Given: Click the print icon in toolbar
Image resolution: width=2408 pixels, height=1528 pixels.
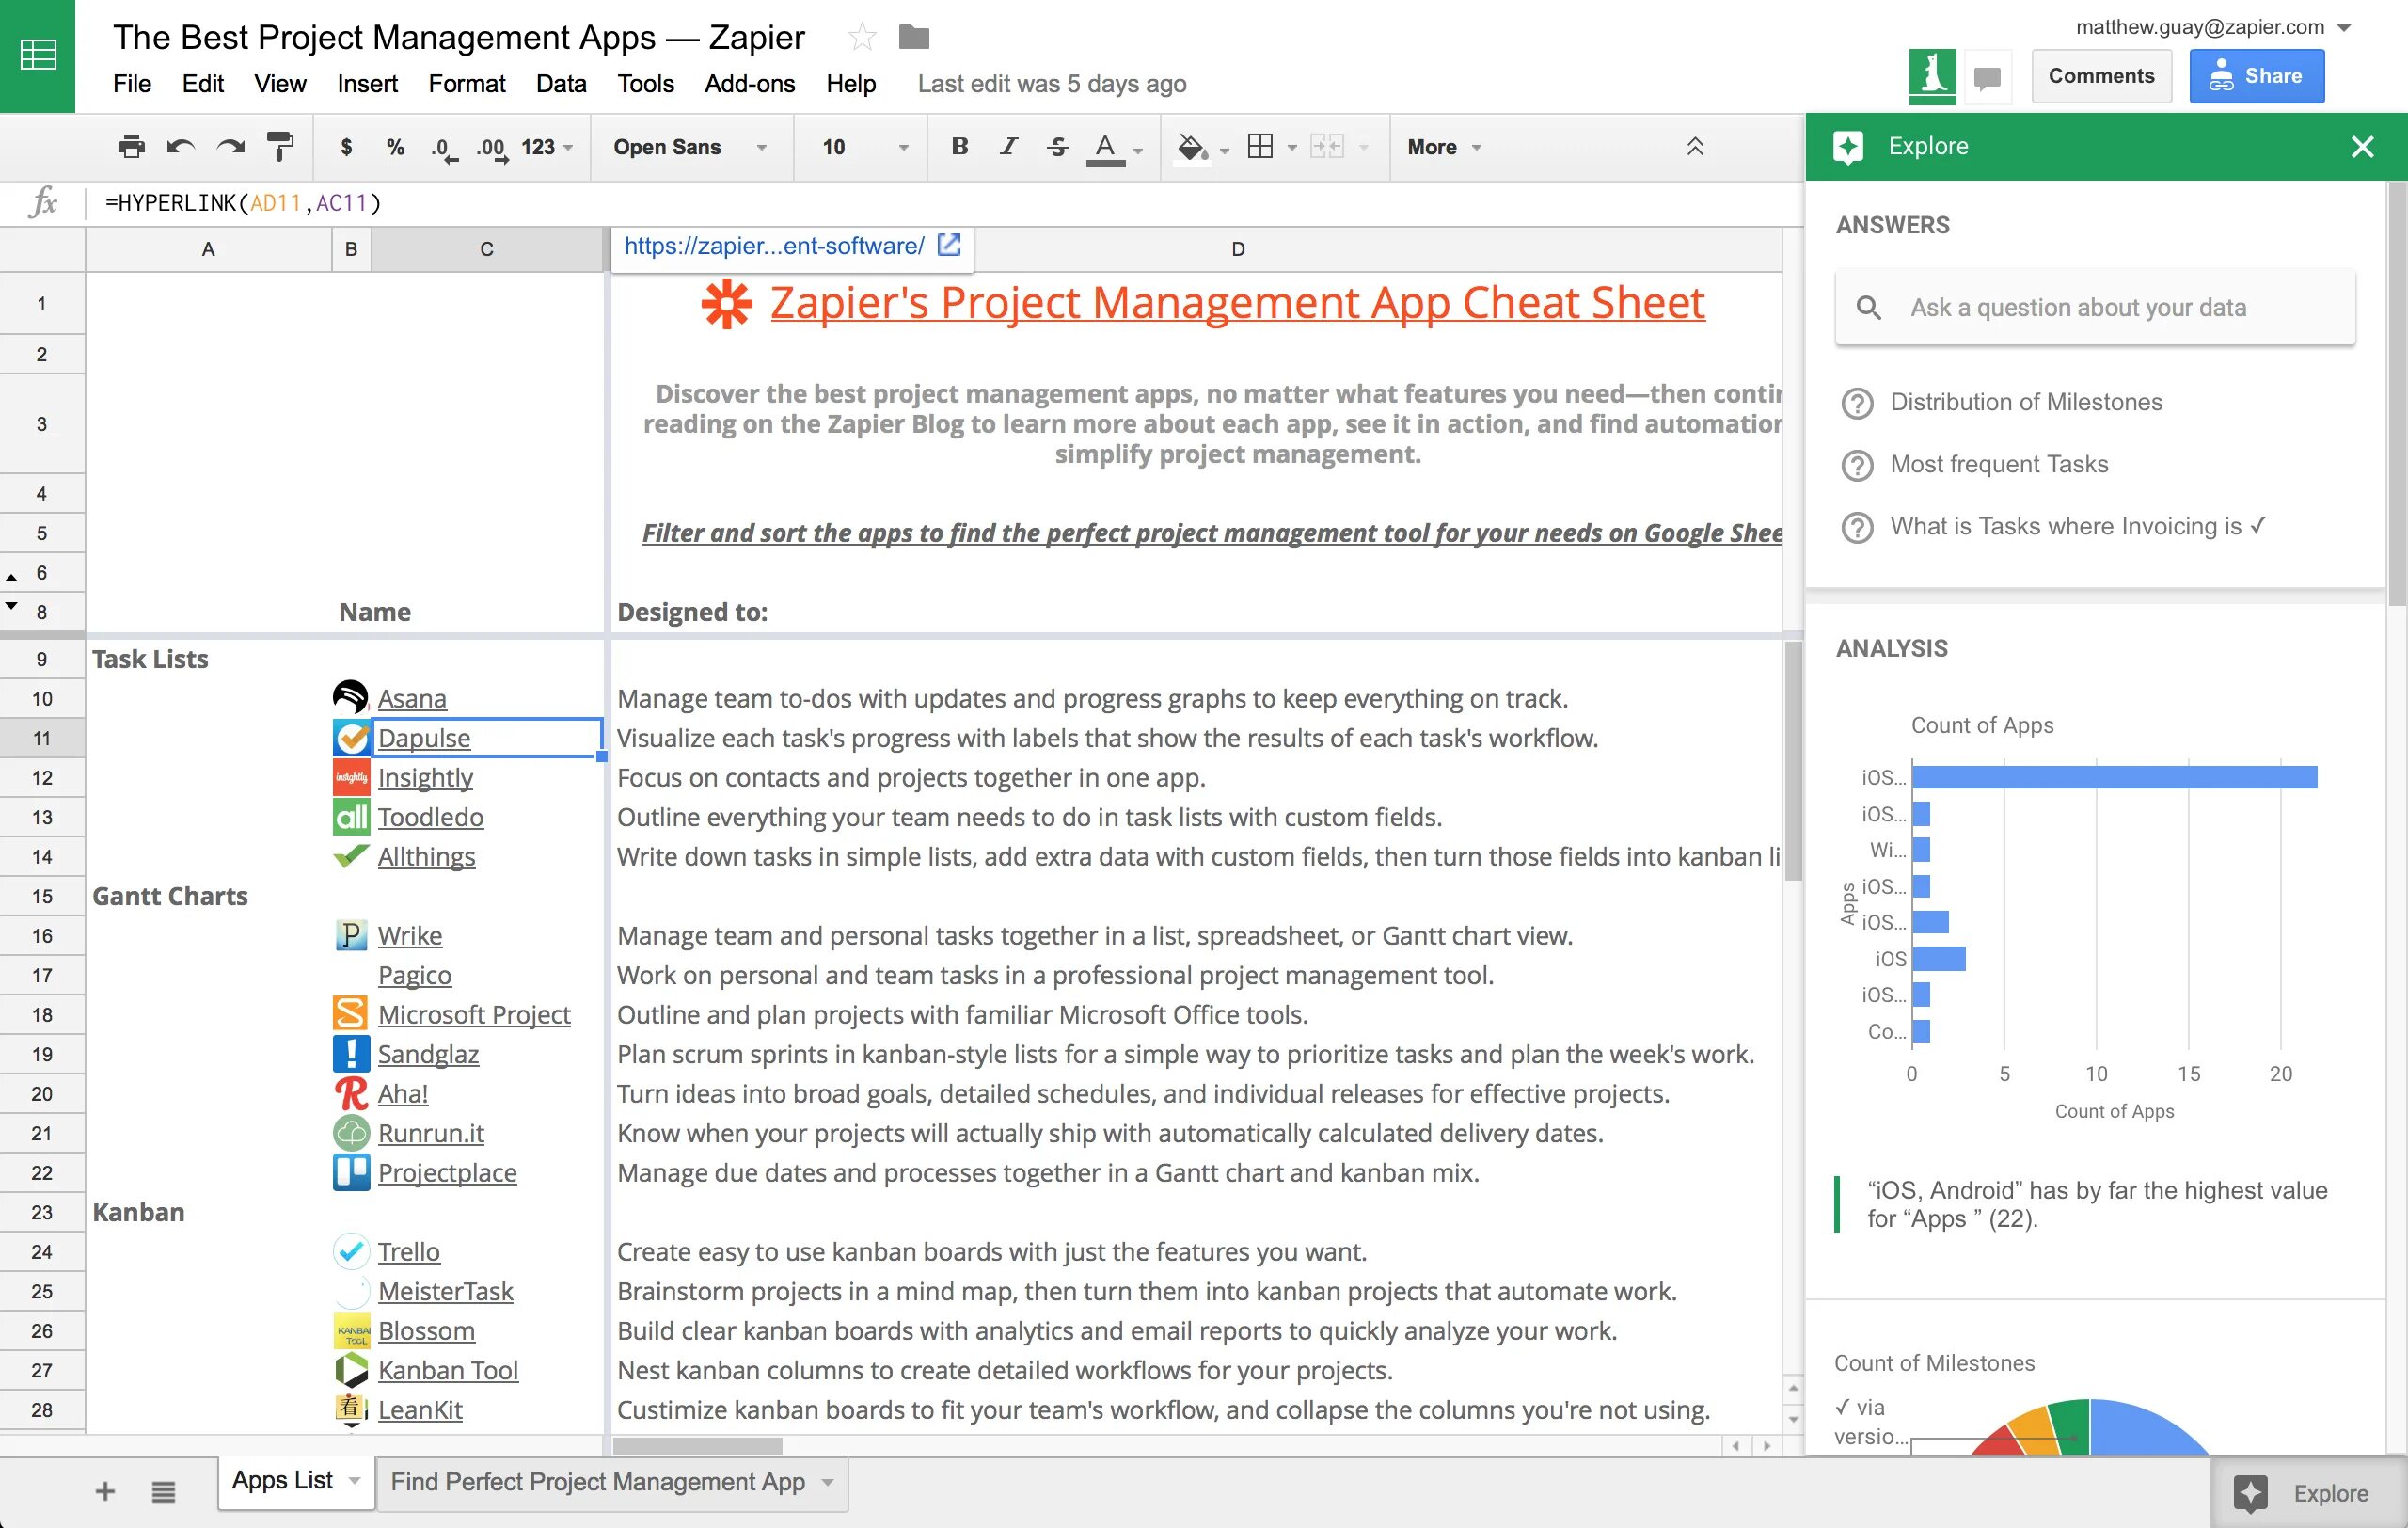Looking at the screenshot, I should [x=131, y=147].
